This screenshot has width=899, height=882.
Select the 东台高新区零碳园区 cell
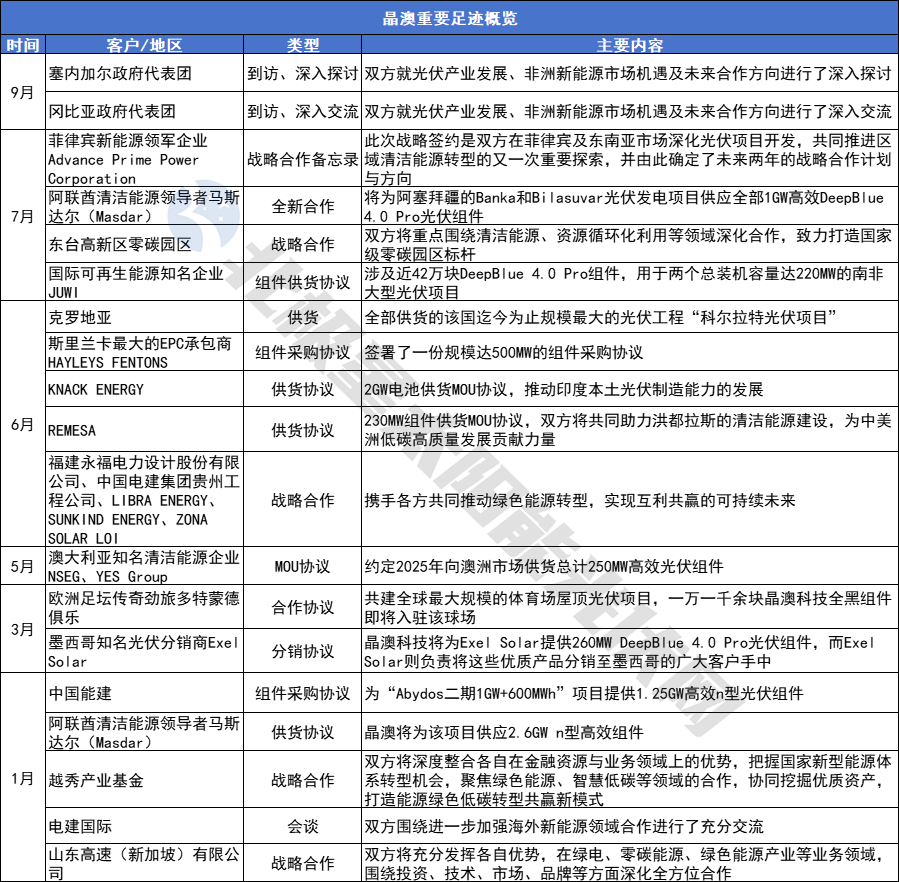(144, 244)
